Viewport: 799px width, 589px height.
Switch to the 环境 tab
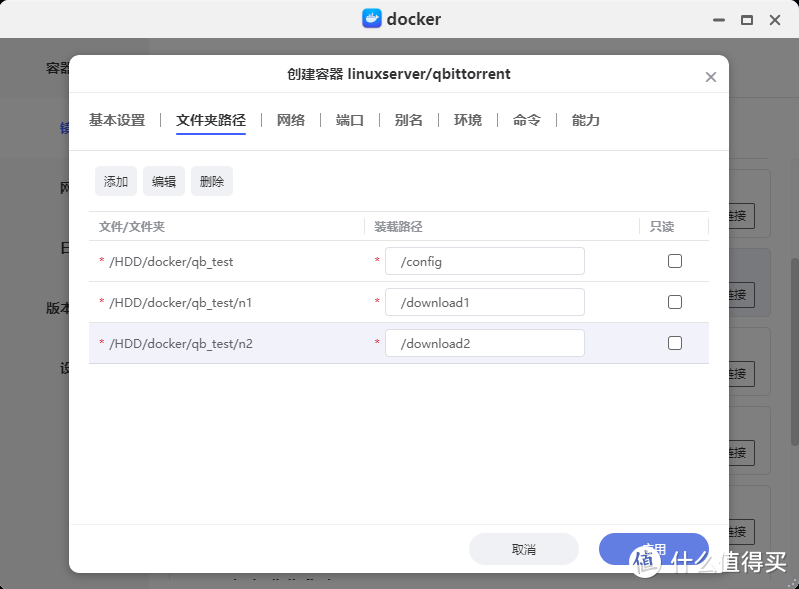tap(468, 120)
